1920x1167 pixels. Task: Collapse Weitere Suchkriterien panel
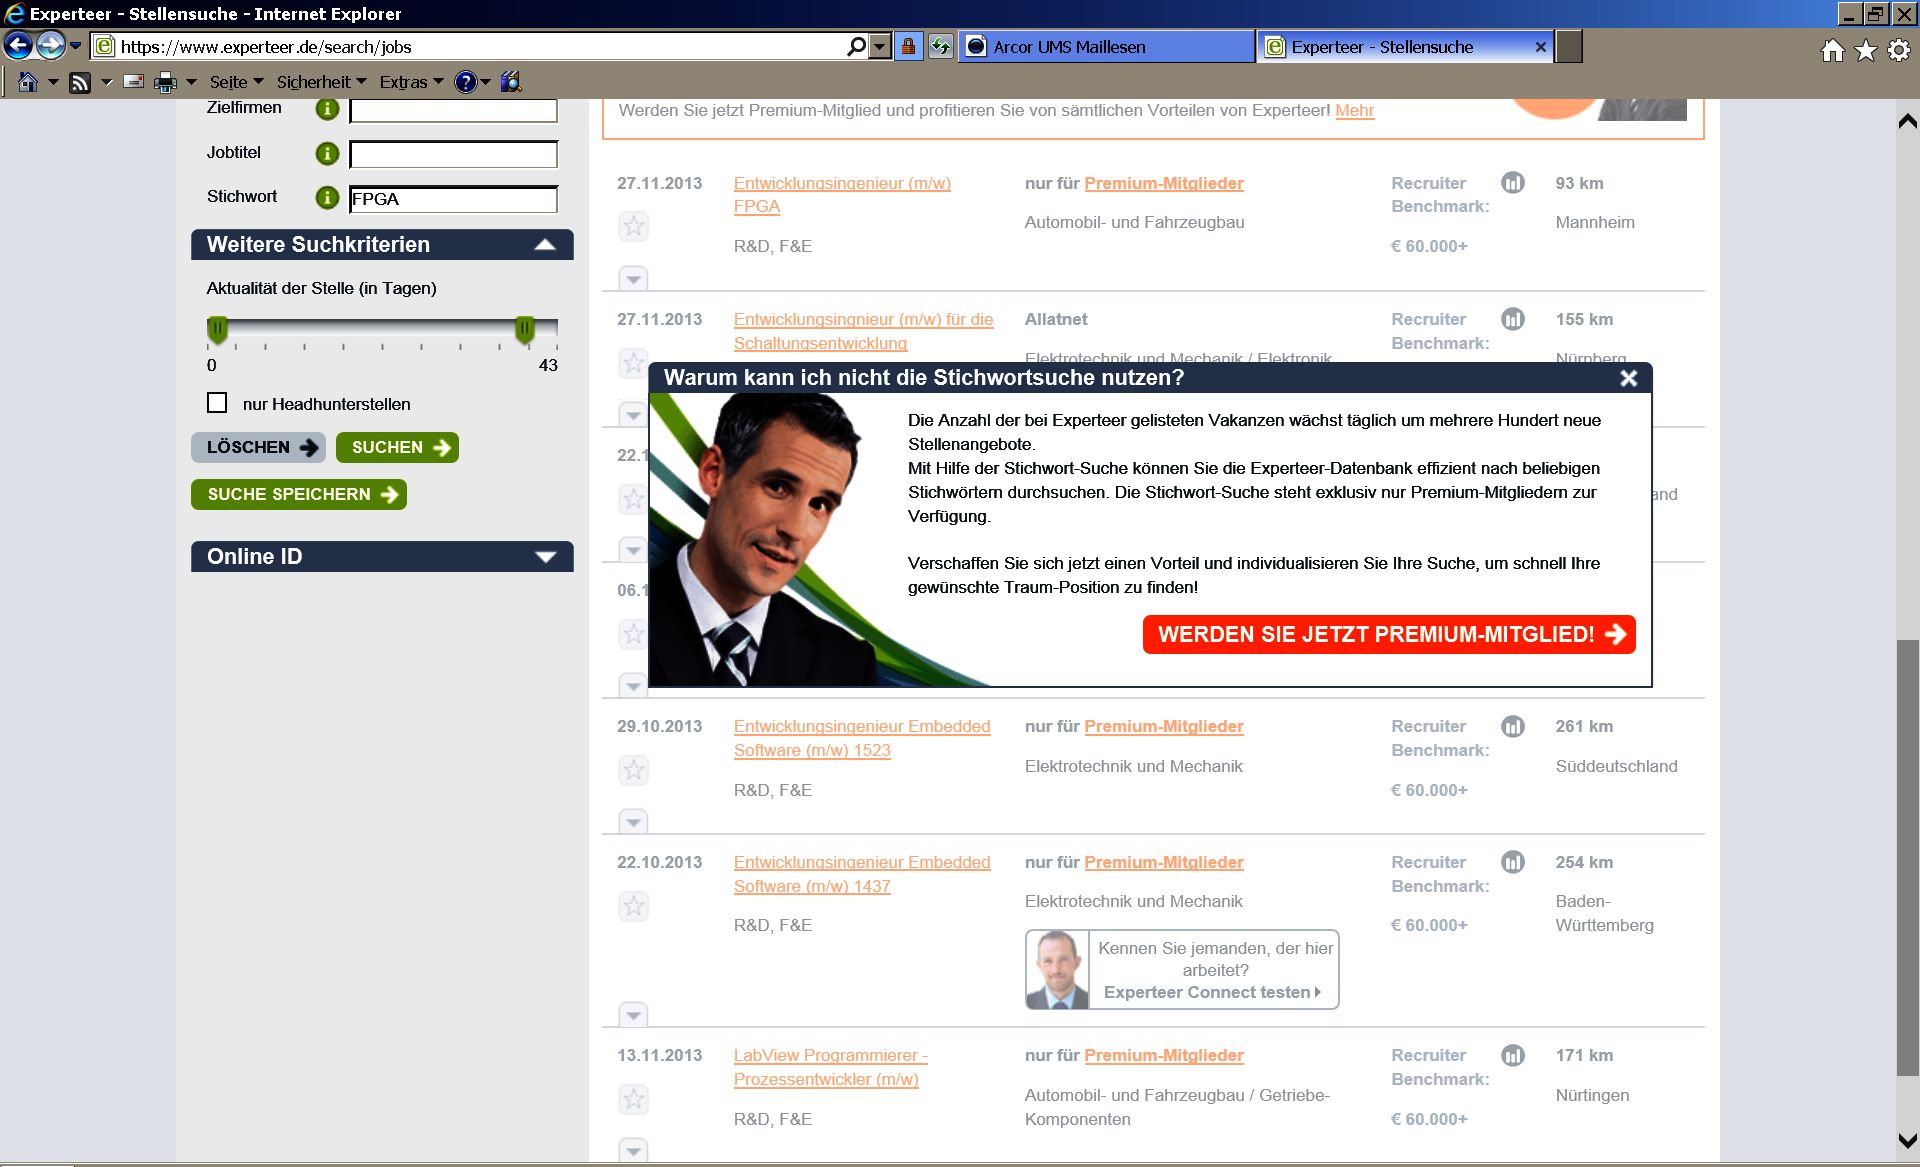coord(544,245)
